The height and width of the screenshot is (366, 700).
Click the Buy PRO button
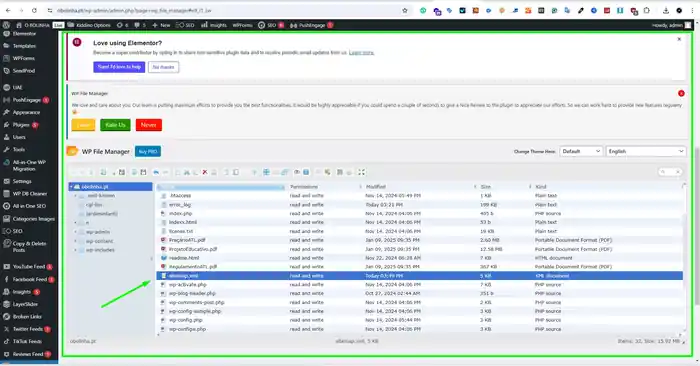pyautogui.click(x=148, y=152)
